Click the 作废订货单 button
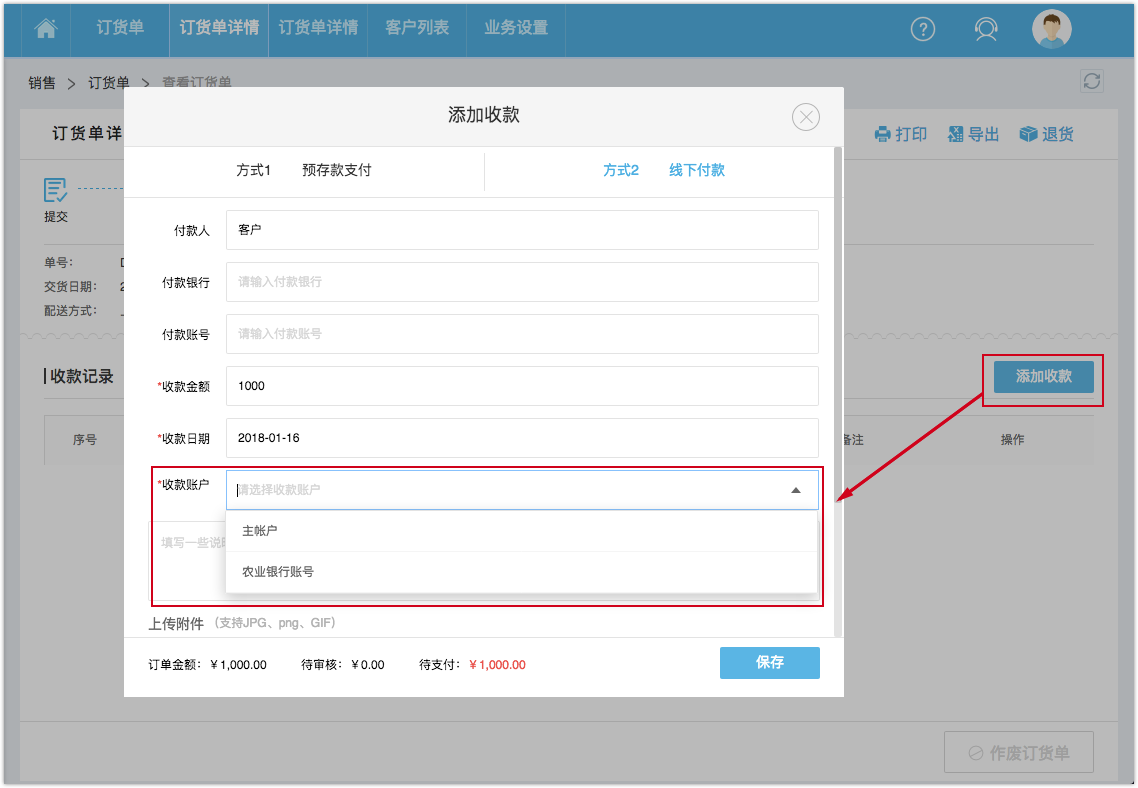The height and width of the screenshot is (788, 1138). coord(1019,752)
